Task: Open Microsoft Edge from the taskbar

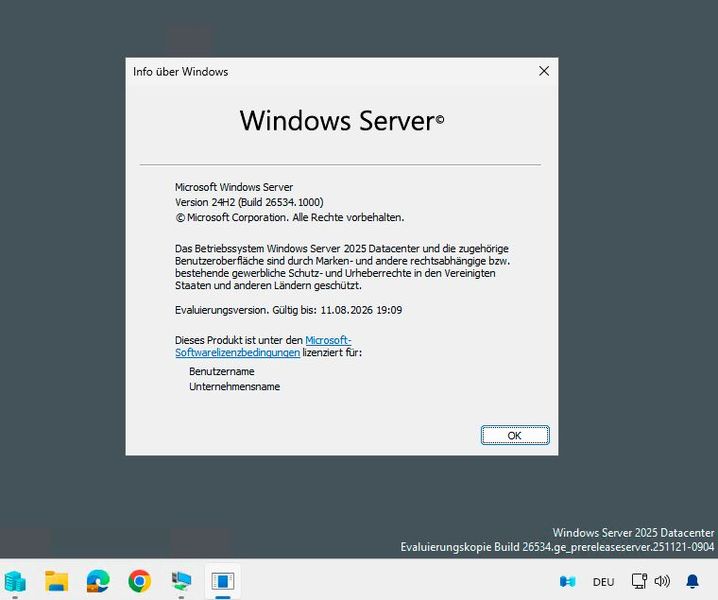Action: pos(98,582)
